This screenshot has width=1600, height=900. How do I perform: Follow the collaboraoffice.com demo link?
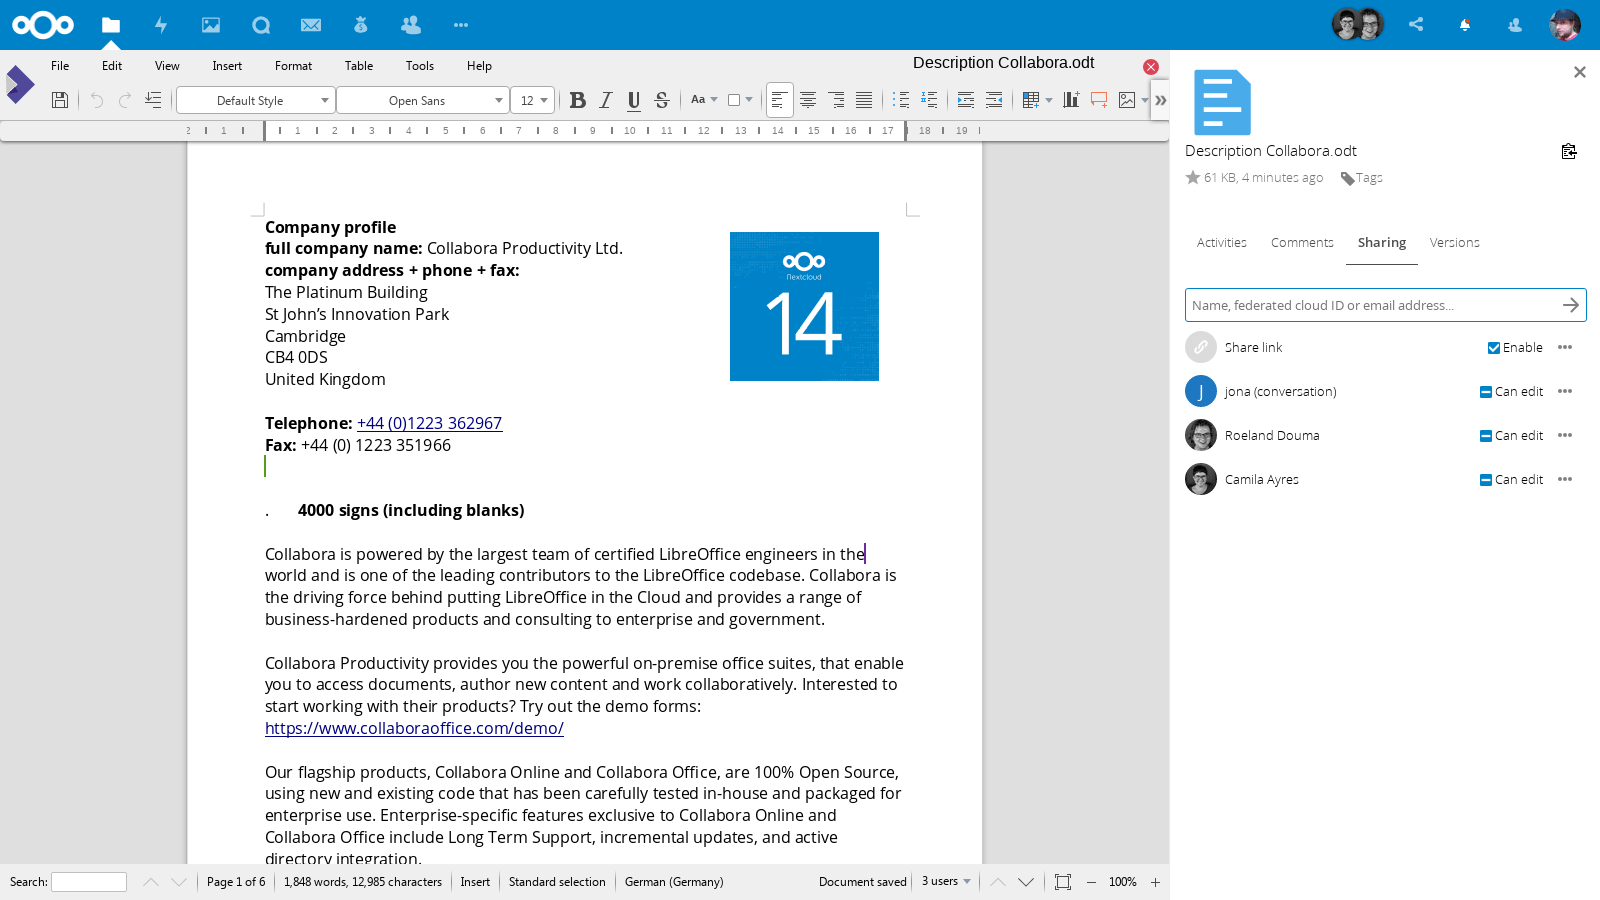[414, 728]
